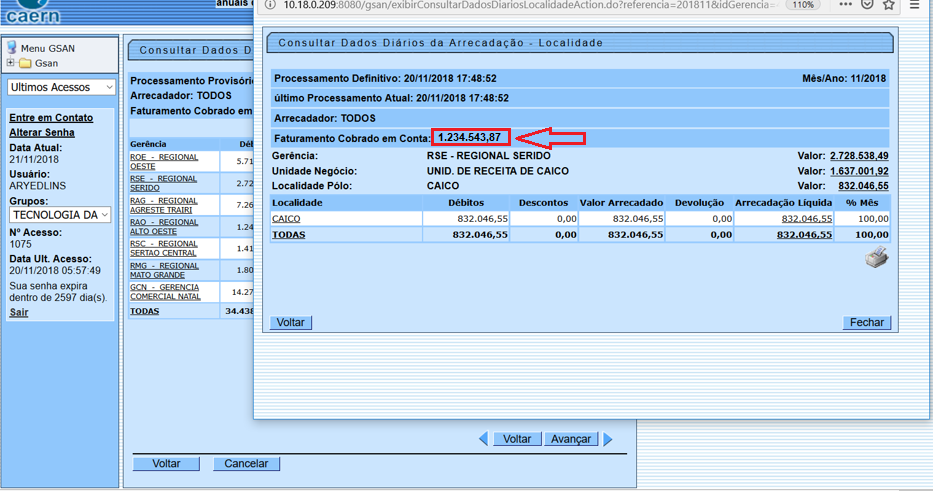
Task: Click the site information icon in address bar
Action: [270, 5]
